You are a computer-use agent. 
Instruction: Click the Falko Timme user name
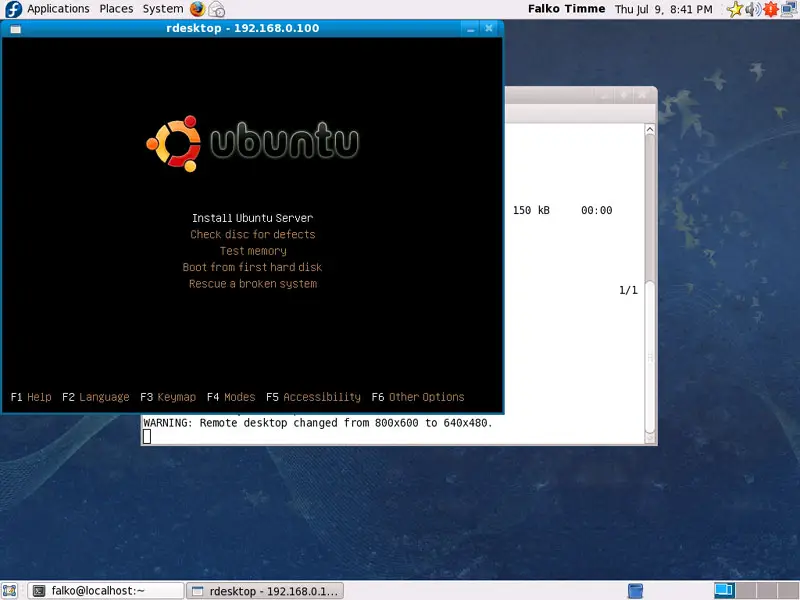coord(566,9)
